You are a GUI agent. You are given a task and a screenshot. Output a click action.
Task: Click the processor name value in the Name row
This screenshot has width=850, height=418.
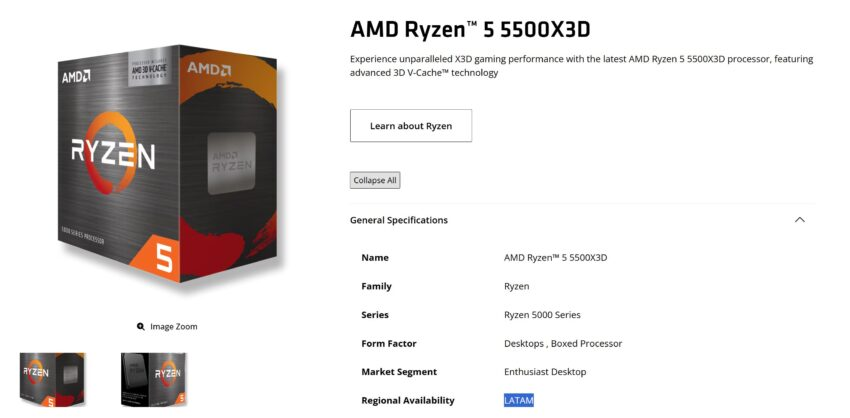[x=555, y=258]
